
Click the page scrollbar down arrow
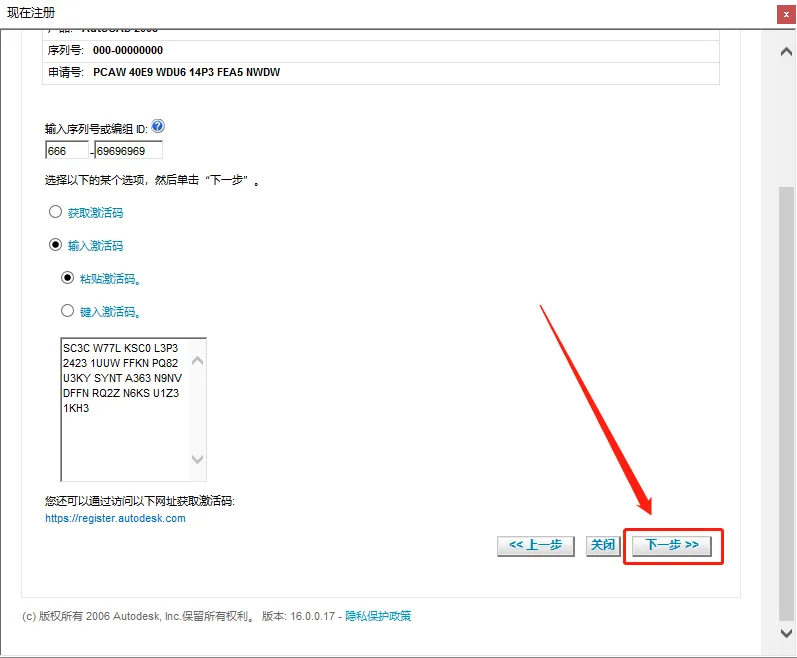786,633
